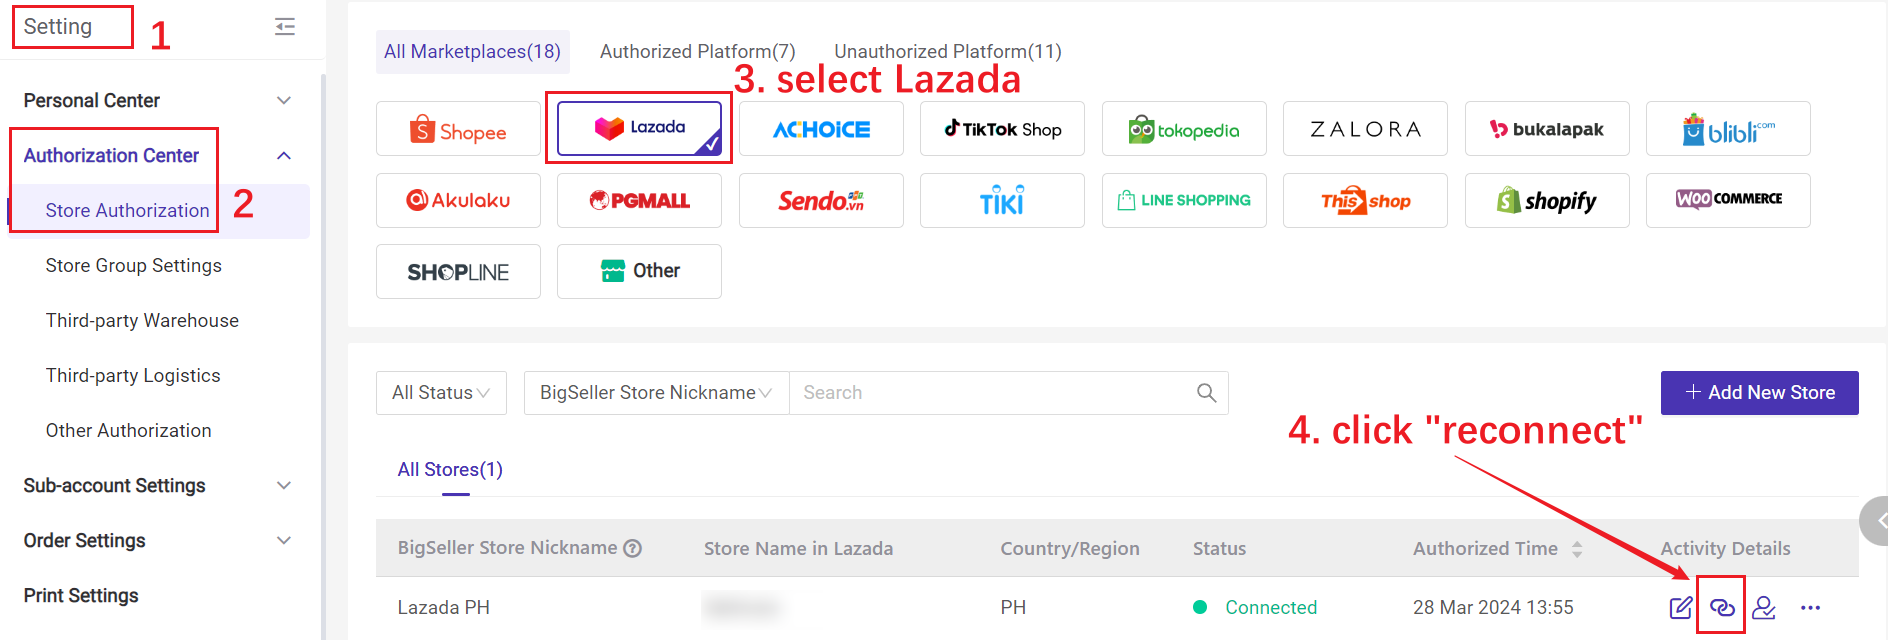Select the Shopify marketplace tile
Screen dimensions: 1888x640
coord(1547,200)
